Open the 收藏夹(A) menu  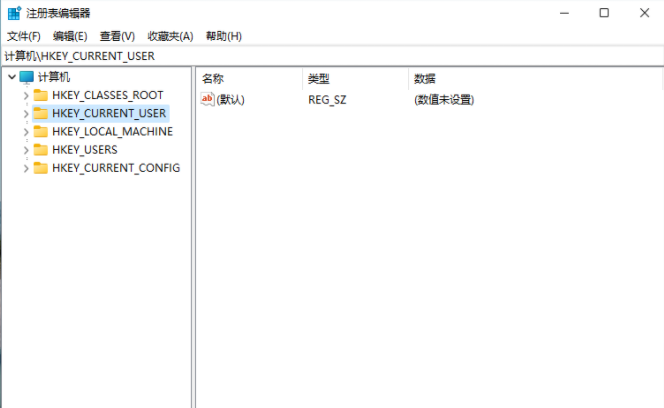click(x=169, y=36)
